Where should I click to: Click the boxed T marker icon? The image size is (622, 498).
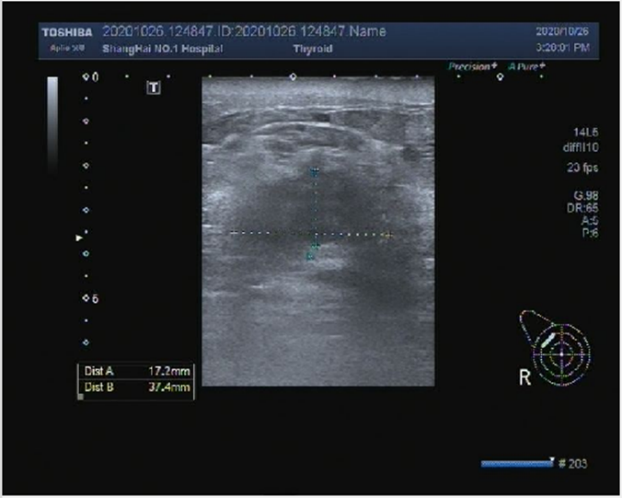[154, 88]
